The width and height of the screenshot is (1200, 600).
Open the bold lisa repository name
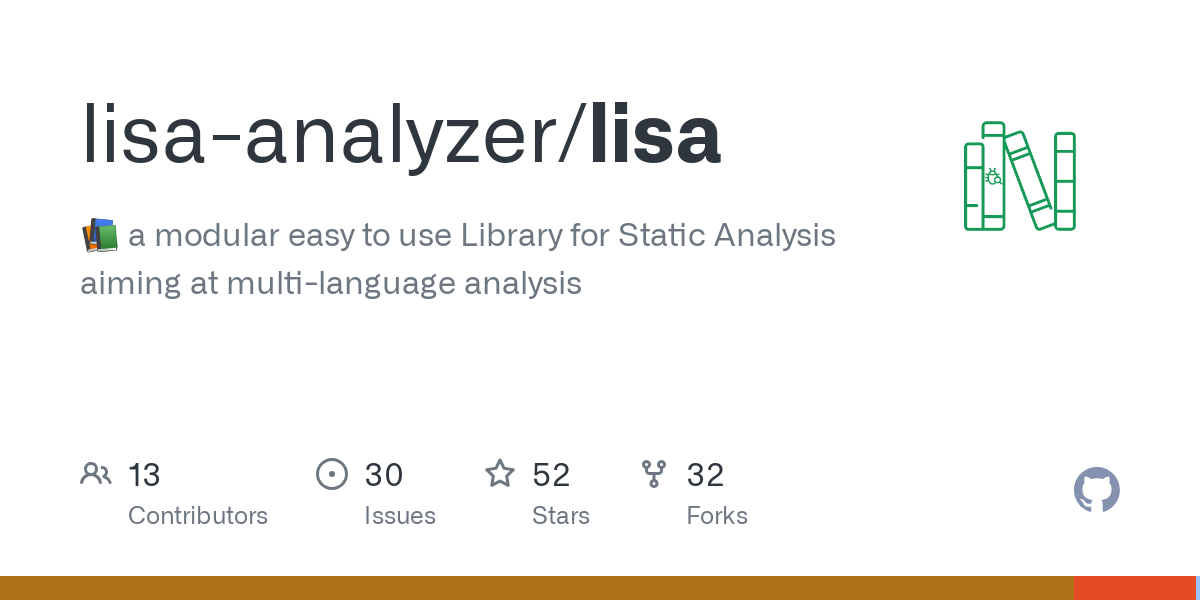pyautogui.click(x=655, y=136)
